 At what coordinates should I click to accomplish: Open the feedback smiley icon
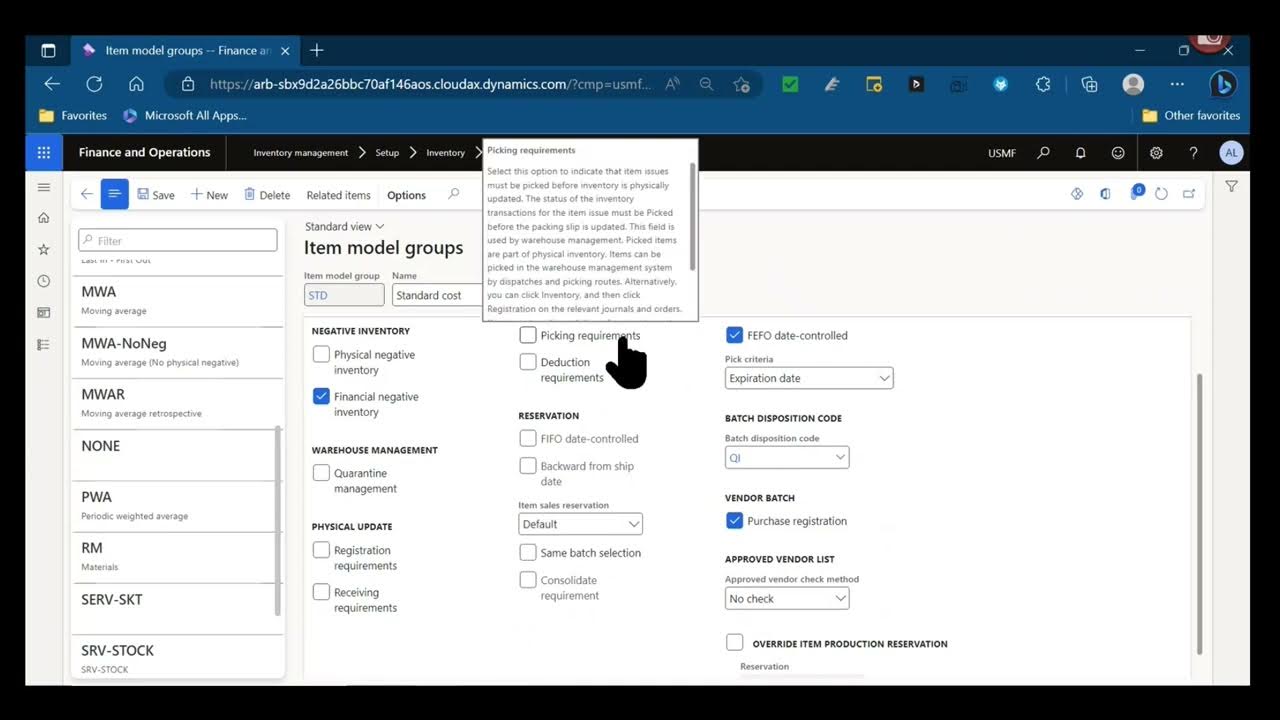click(1118, 153)
